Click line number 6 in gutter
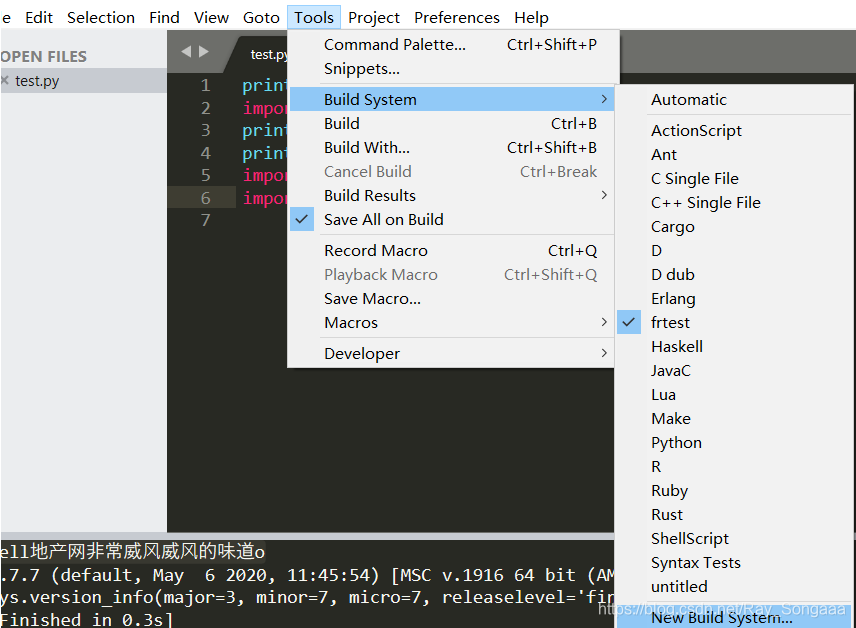 [x=205, y=198]
